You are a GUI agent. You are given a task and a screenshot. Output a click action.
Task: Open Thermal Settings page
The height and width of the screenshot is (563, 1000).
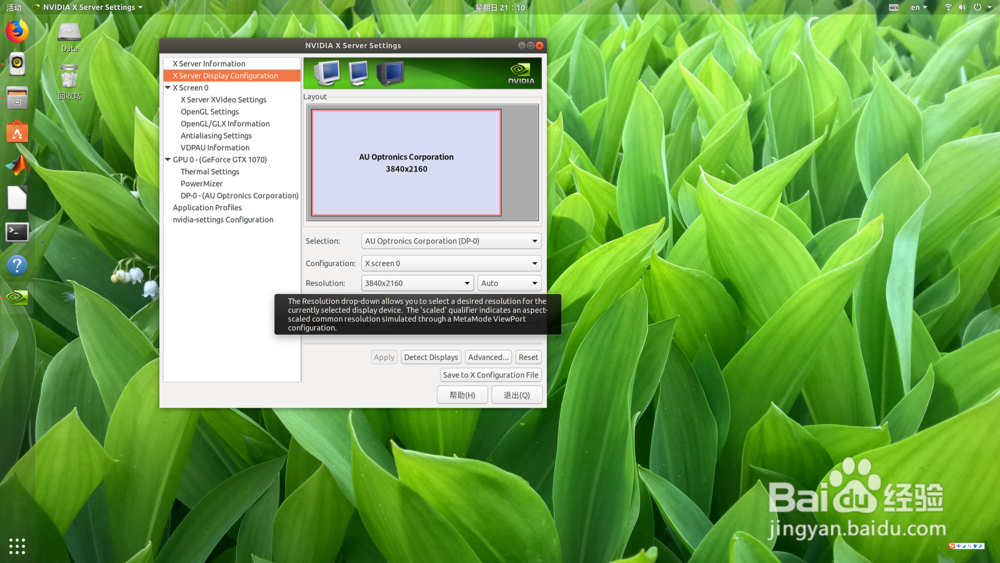coord(209,172)
